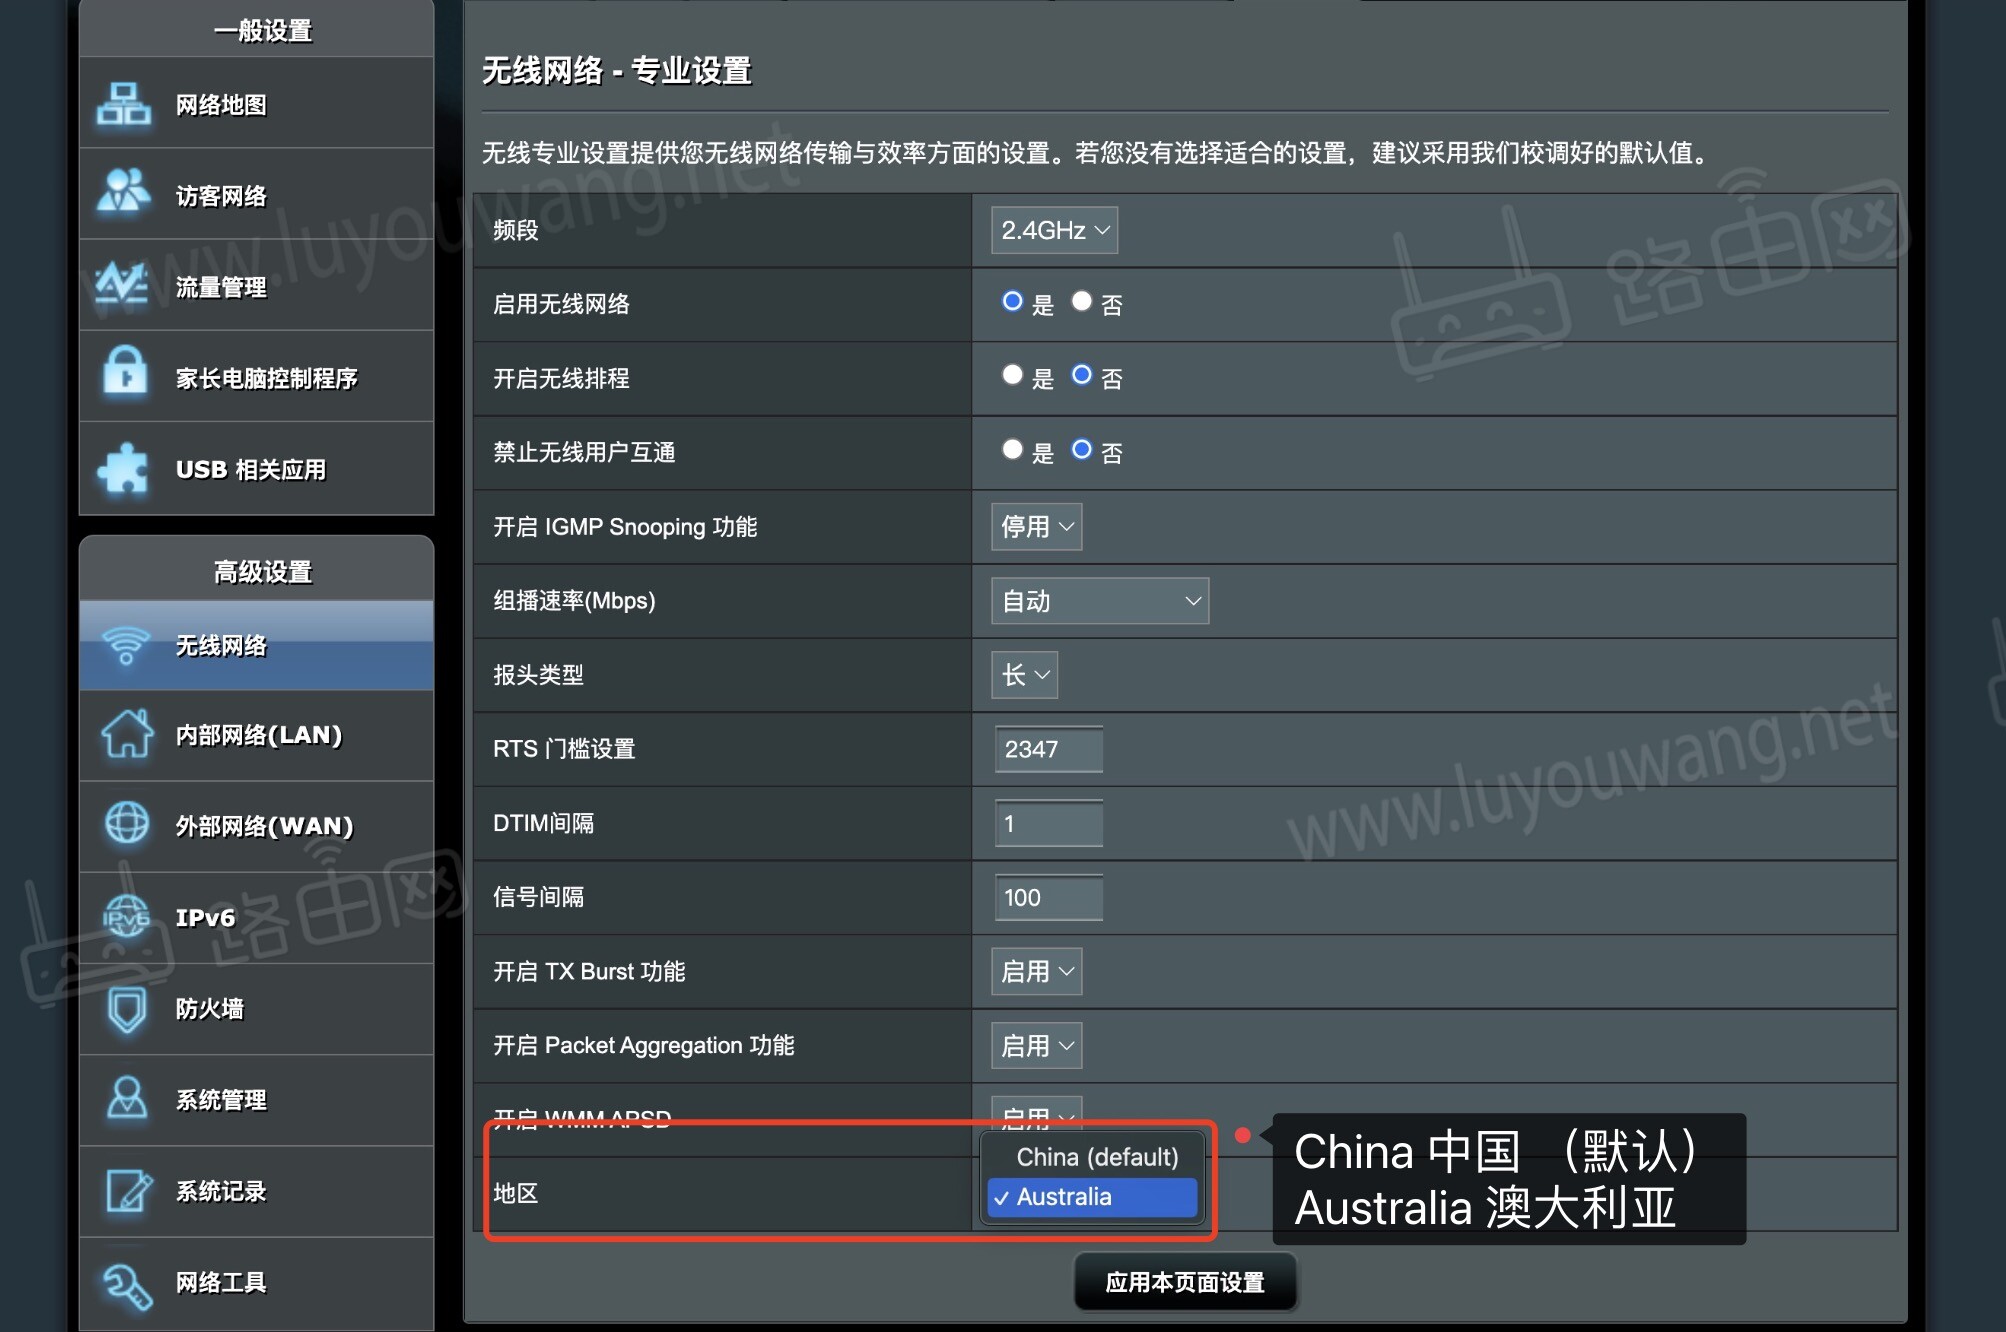Enable 禁止无线用户互通 by selecting 是
The height and width of the screenshot is (1332, 2006).
tap(1012, 450)
